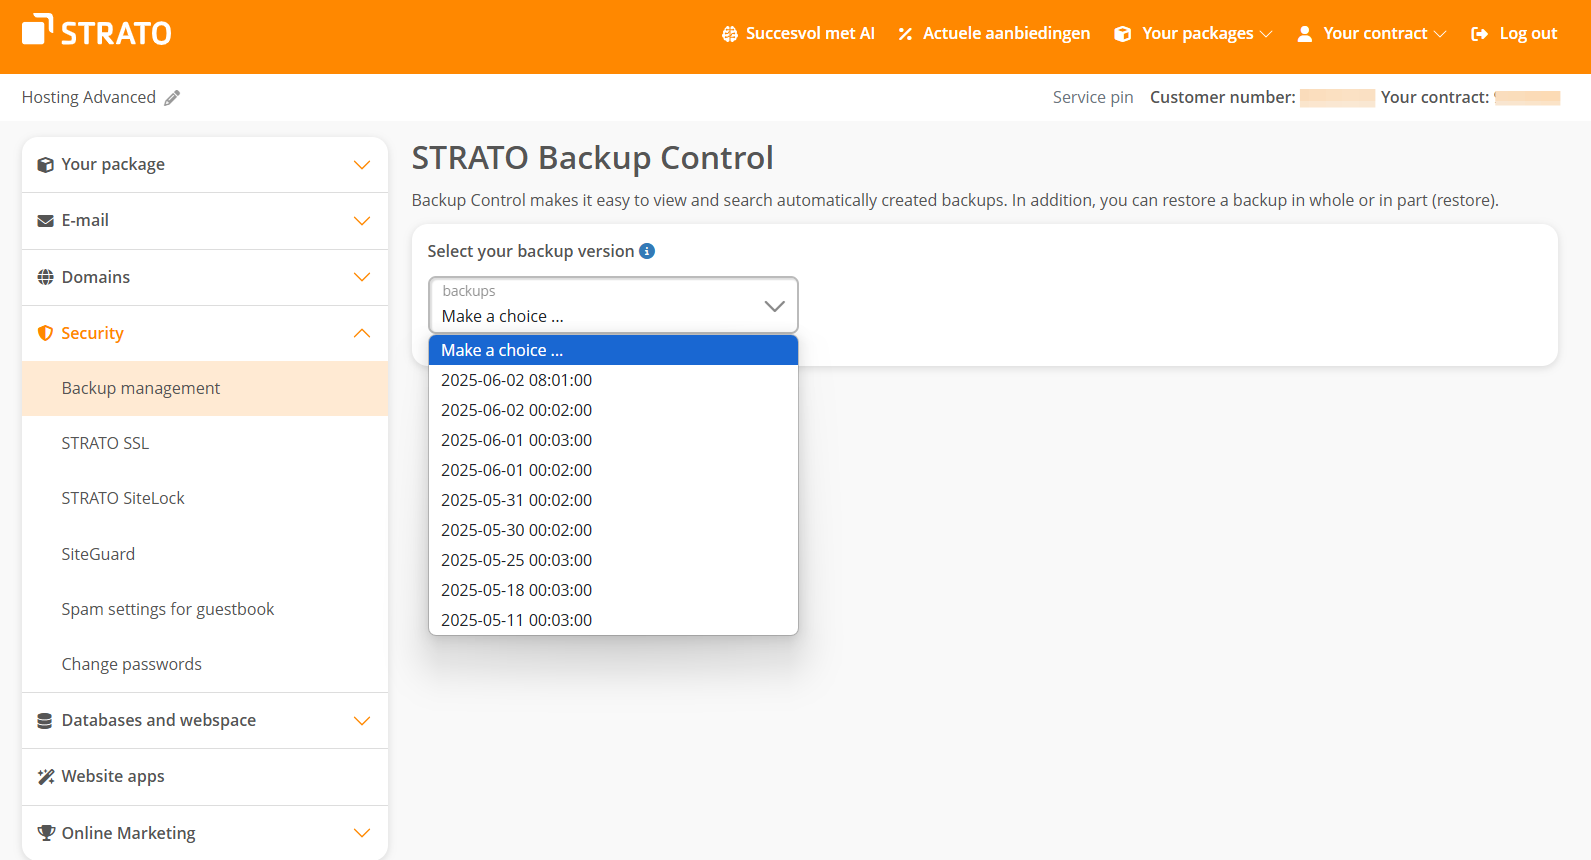Click the Log out link
Viewport: 1591px width, 860px height.
tap(1528, 34)
